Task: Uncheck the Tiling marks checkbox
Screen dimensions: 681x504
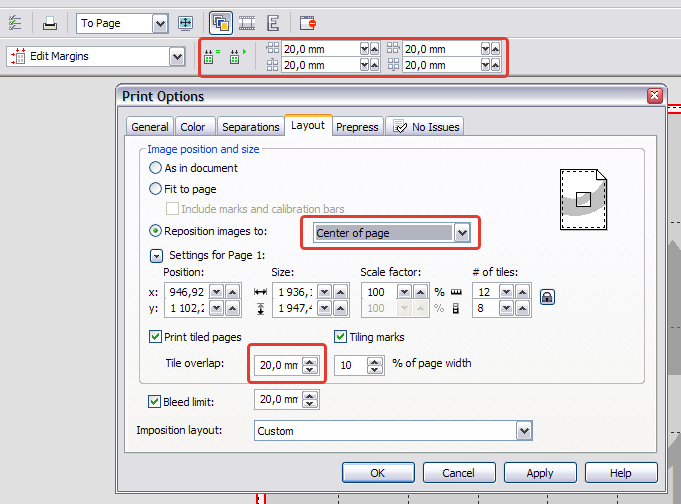Action: [x=340, y=337]
